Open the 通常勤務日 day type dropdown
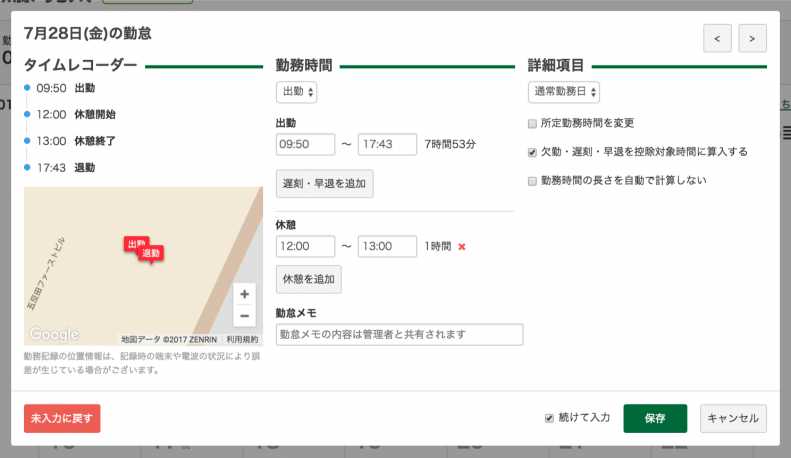Viewport: 791px width, 458px height. tap(563, 92)
